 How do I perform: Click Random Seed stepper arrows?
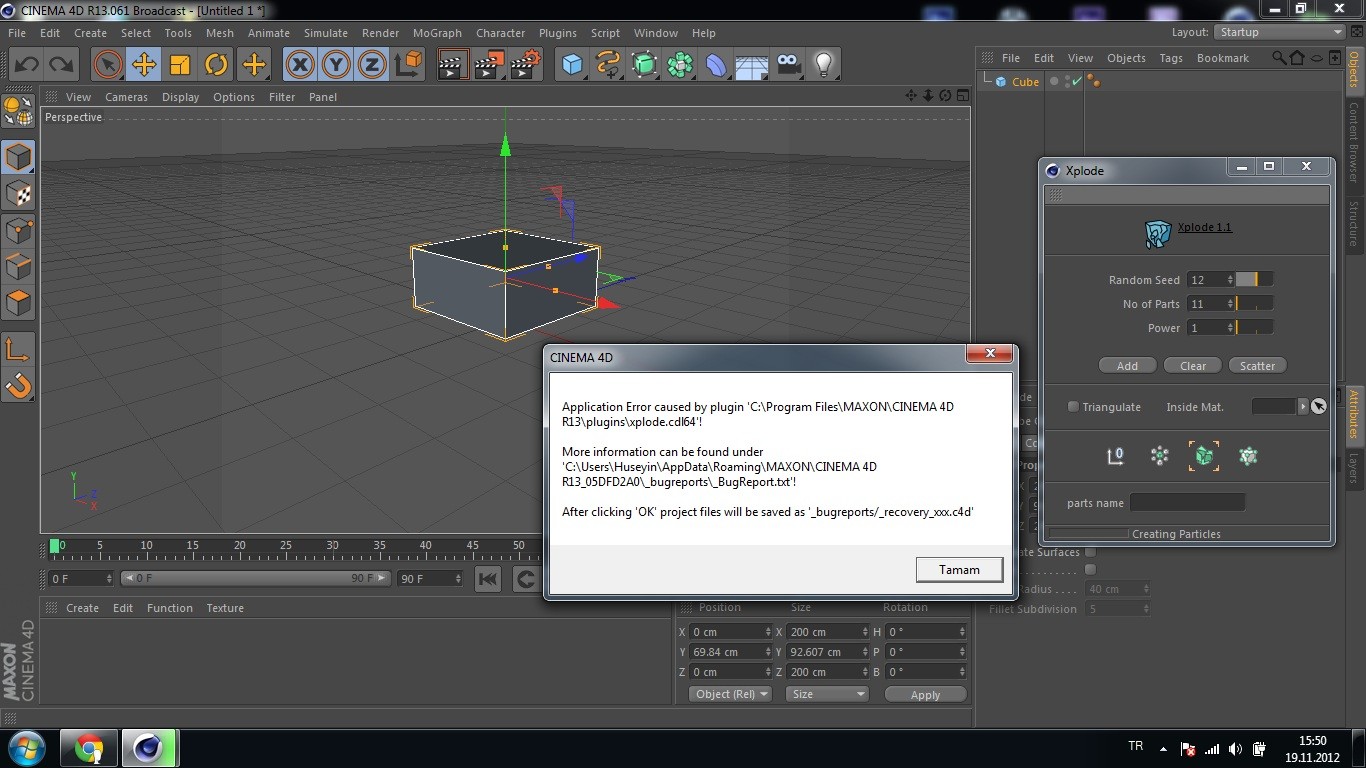1228,280
